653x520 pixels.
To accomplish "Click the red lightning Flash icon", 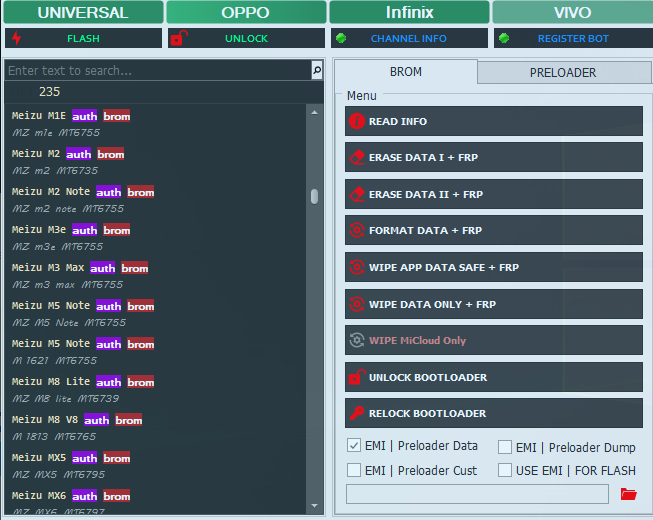I will click(16, 38).
